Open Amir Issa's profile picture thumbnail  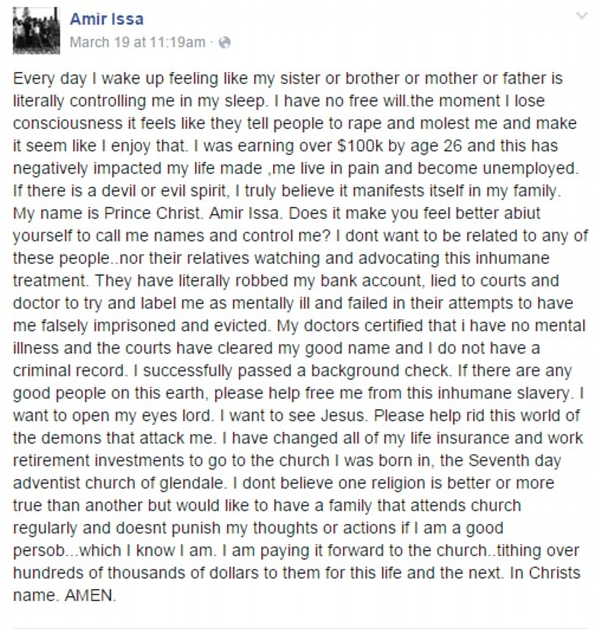[36, 30]
